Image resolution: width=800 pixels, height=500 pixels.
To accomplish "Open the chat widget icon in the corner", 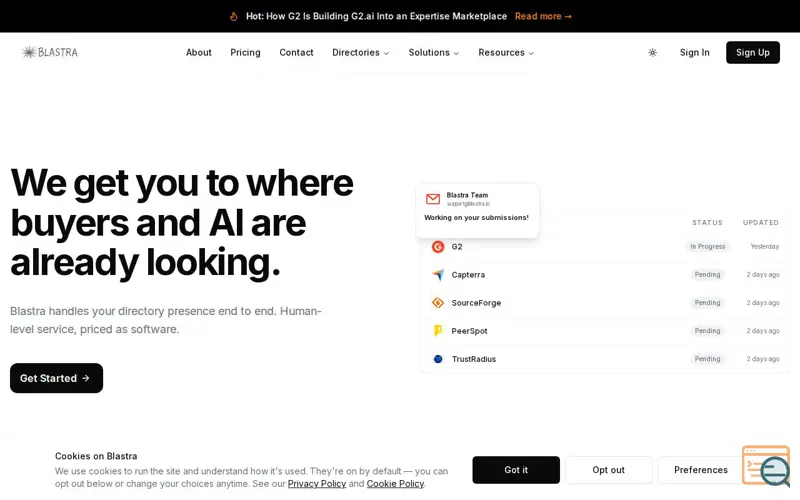I will click(766, 465).
